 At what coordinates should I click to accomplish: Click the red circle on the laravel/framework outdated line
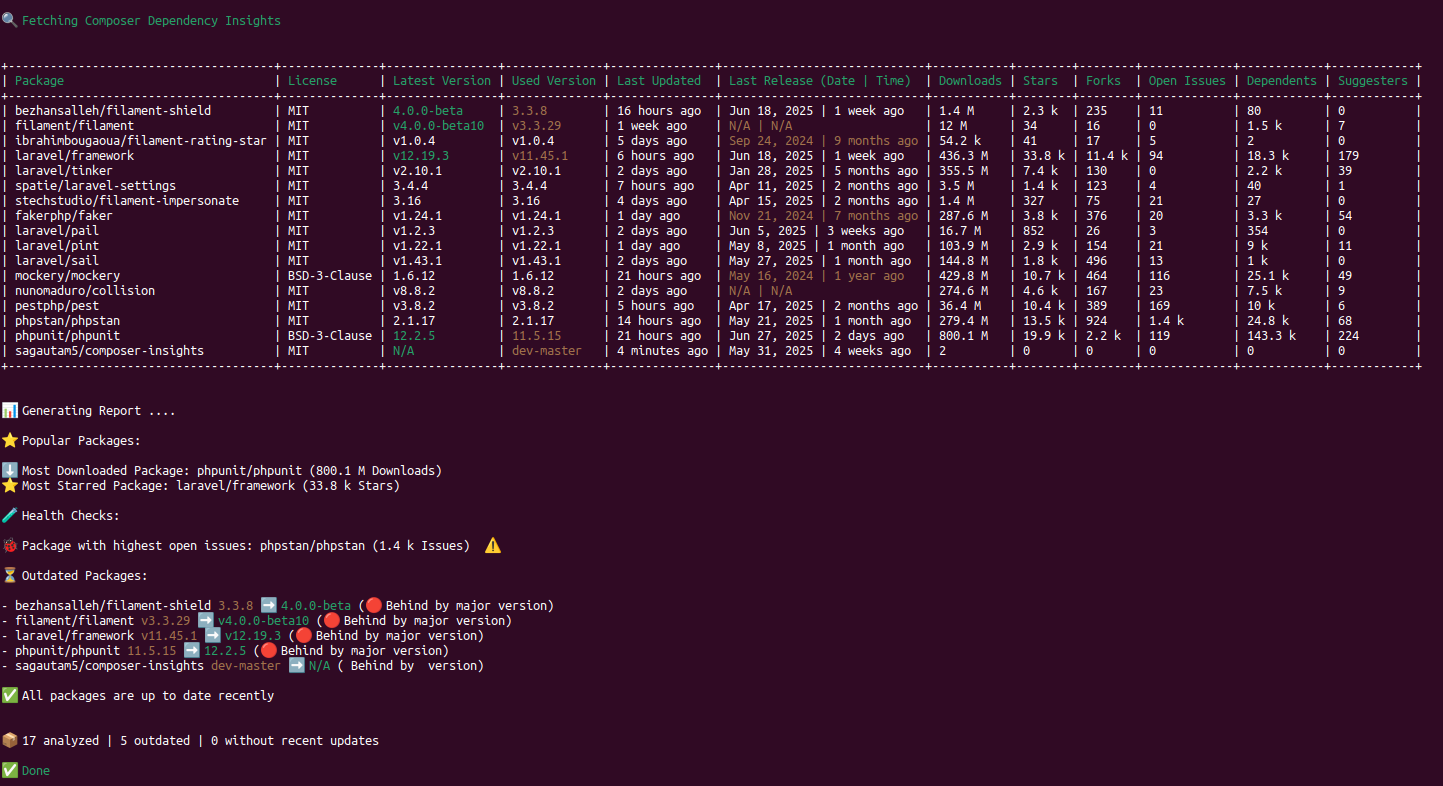(x=303, y=636)
